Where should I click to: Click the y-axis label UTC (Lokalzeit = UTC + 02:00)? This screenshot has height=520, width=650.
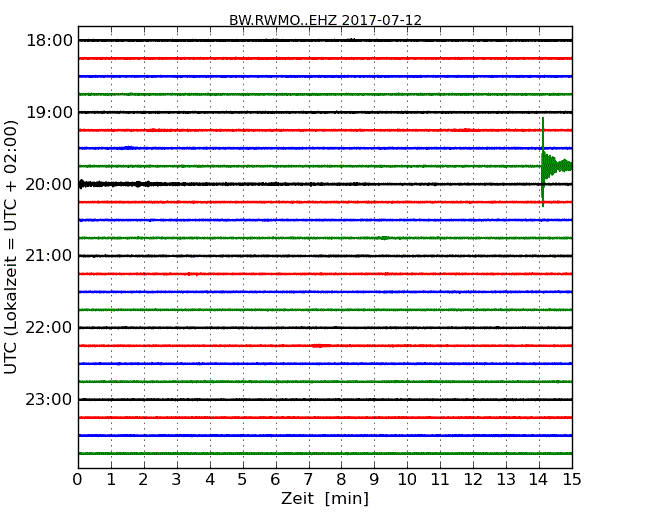click(11, 247)
